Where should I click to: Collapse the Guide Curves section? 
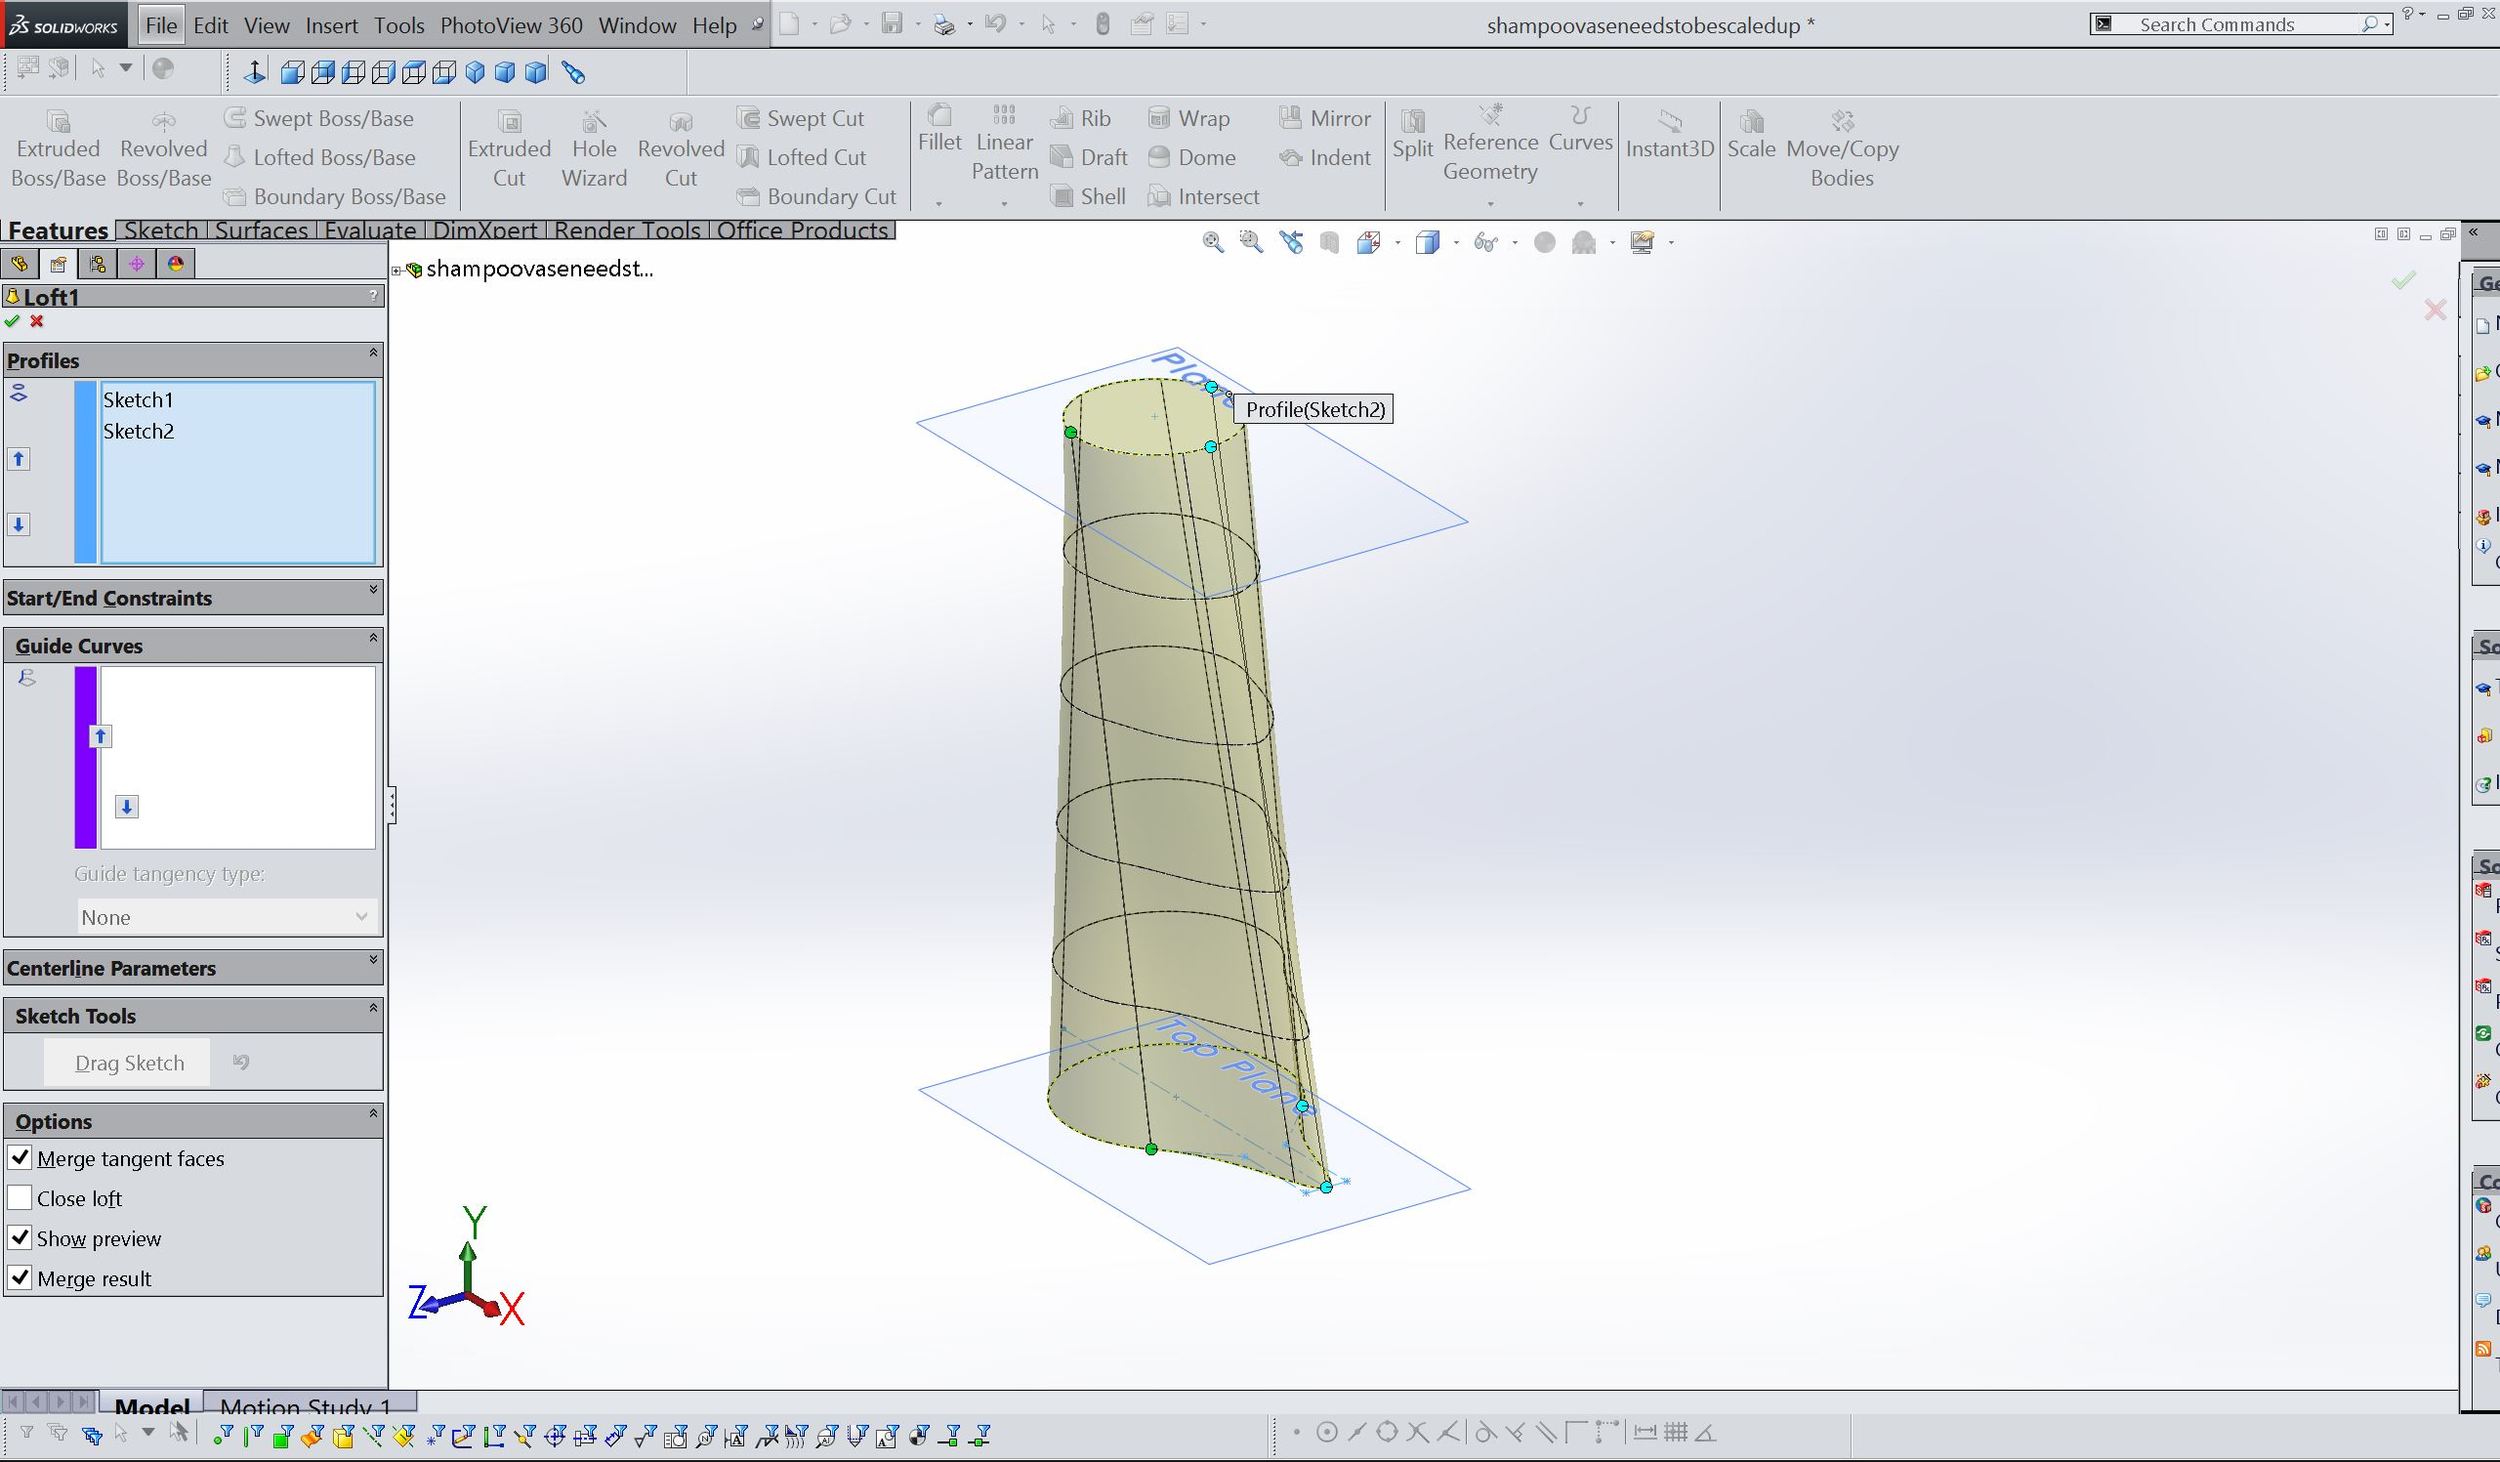[373, 637]
